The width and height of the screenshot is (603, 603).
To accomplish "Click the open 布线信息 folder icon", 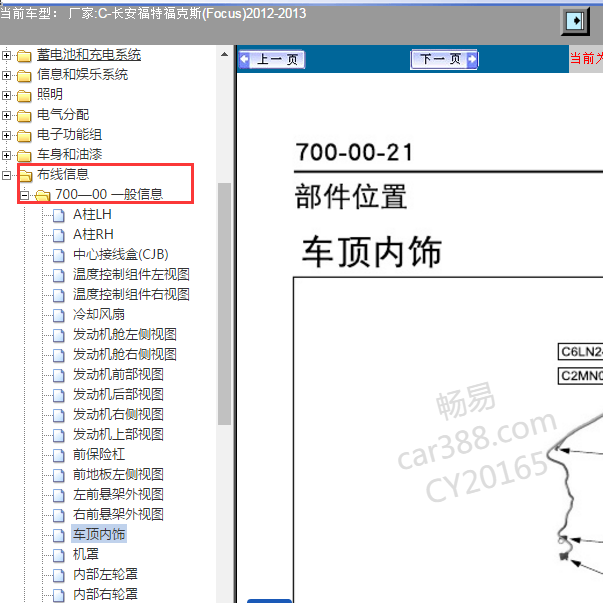I will (x=26, y=176).
